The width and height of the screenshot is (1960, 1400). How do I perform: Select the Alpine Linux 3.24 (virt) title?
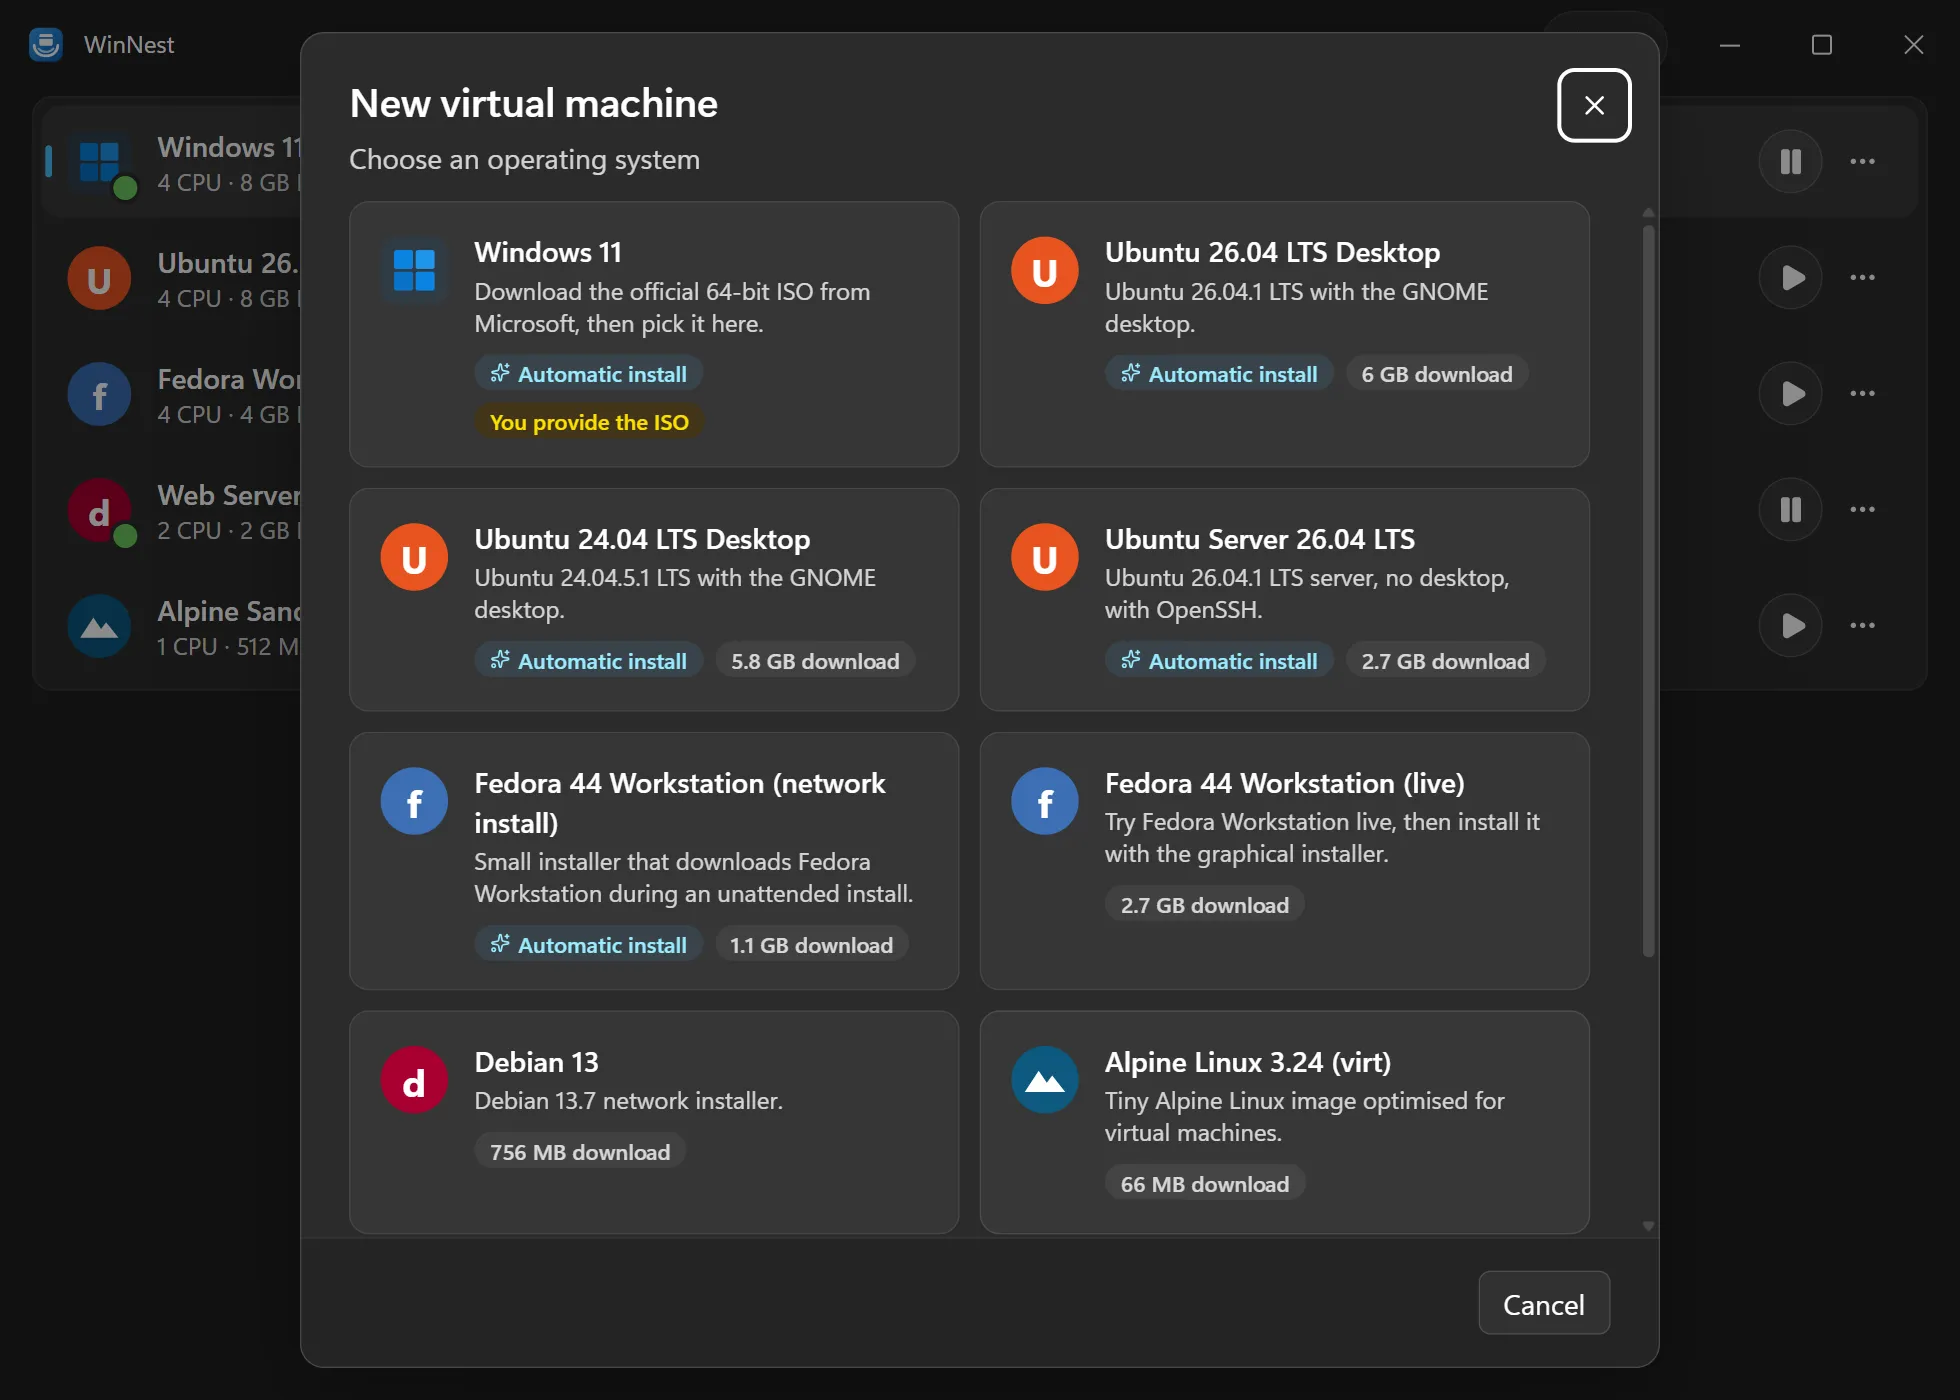(x=1247, y=1062)
